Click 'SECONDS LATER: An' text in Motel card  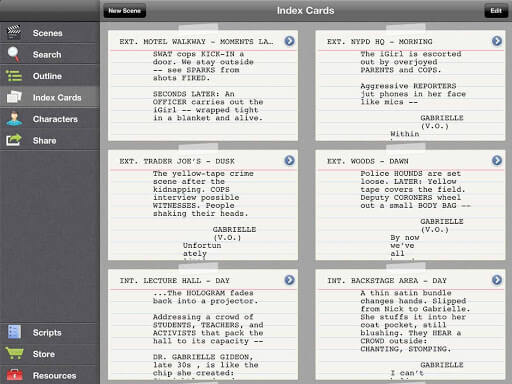pyautogui.click(x=194, y=94)
